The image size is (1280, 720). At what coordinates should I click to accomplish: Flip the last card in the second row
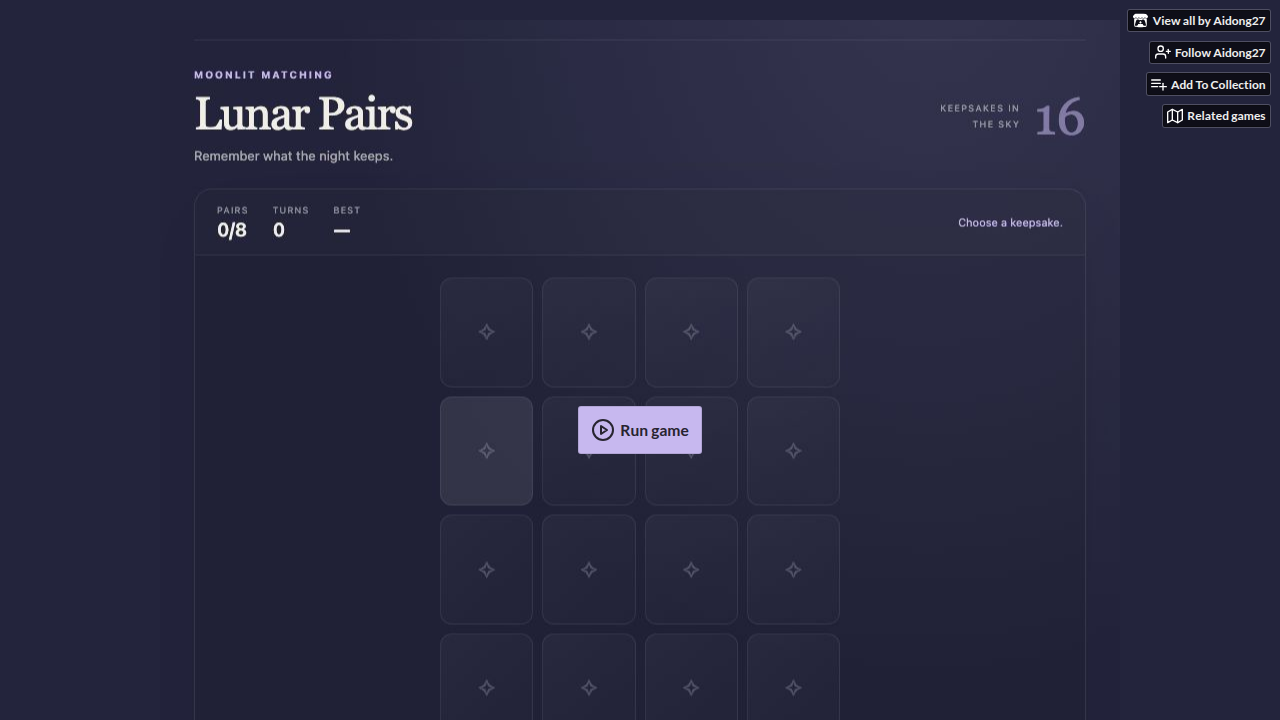(793, 451)
